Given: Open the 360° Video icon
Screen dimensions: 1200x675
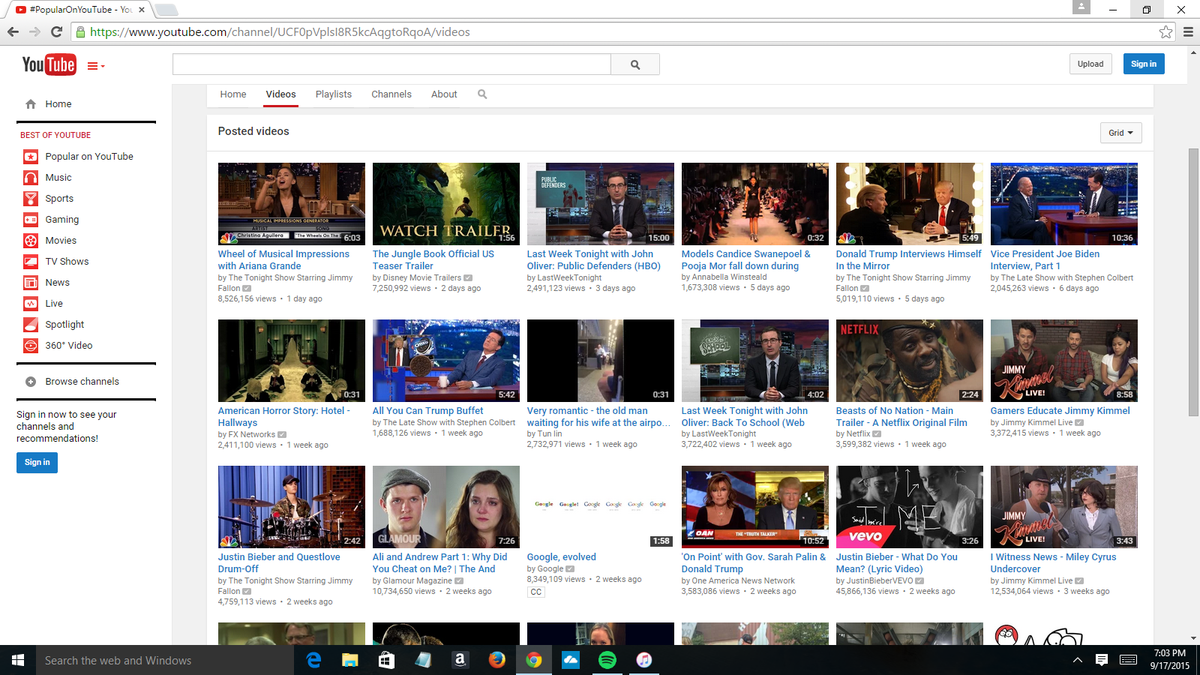Looking at the screenshot, I should point(31,346).
